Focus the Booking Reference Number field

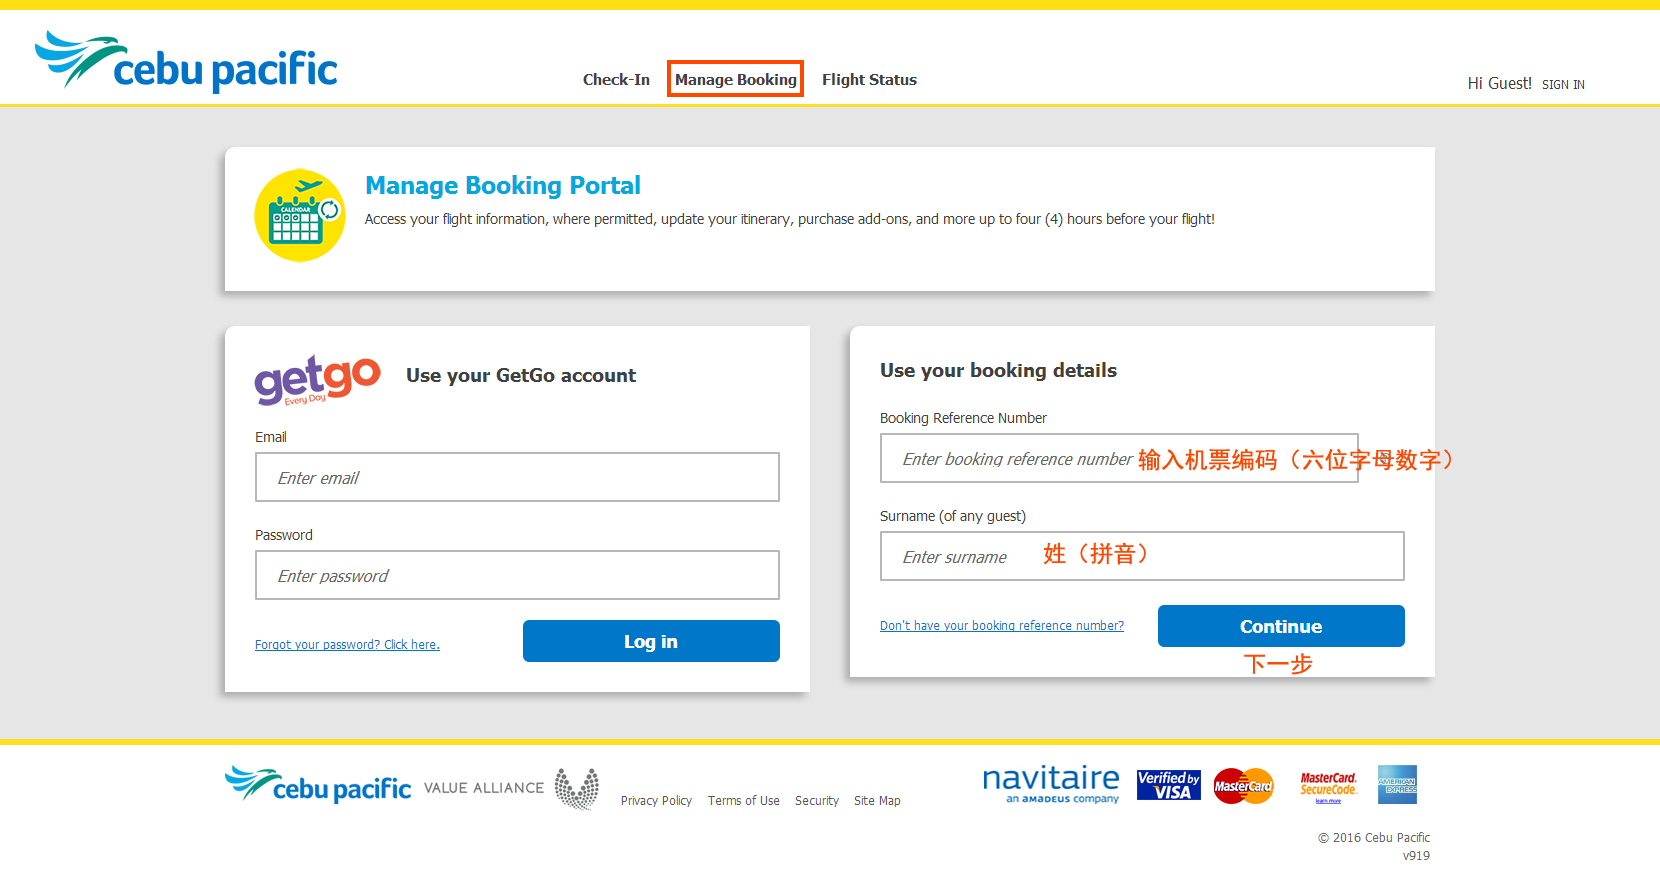tap(1119, 458)
